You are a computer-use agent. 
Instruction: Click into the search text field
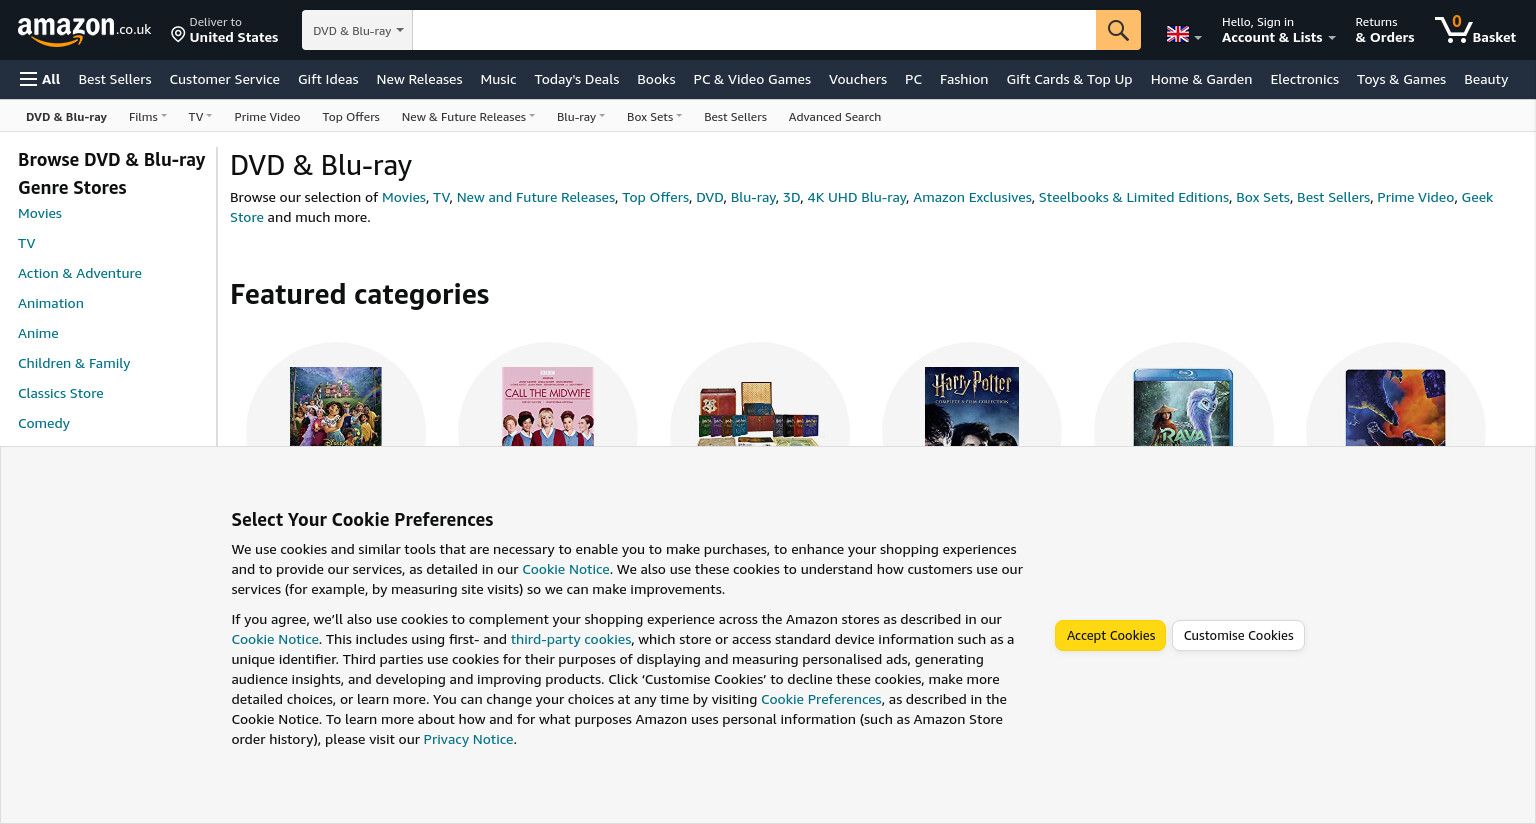(754, 30)
